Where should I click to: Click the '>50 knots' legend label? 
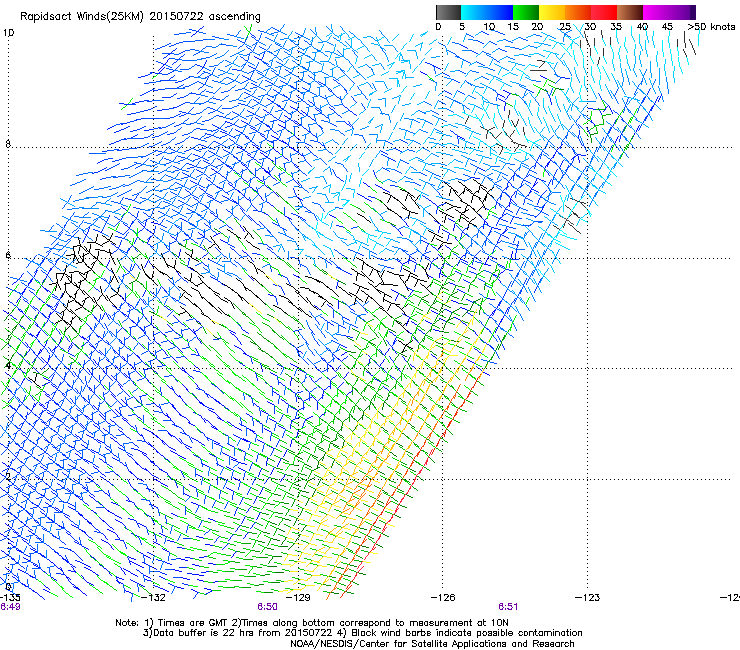coord(711,27)
